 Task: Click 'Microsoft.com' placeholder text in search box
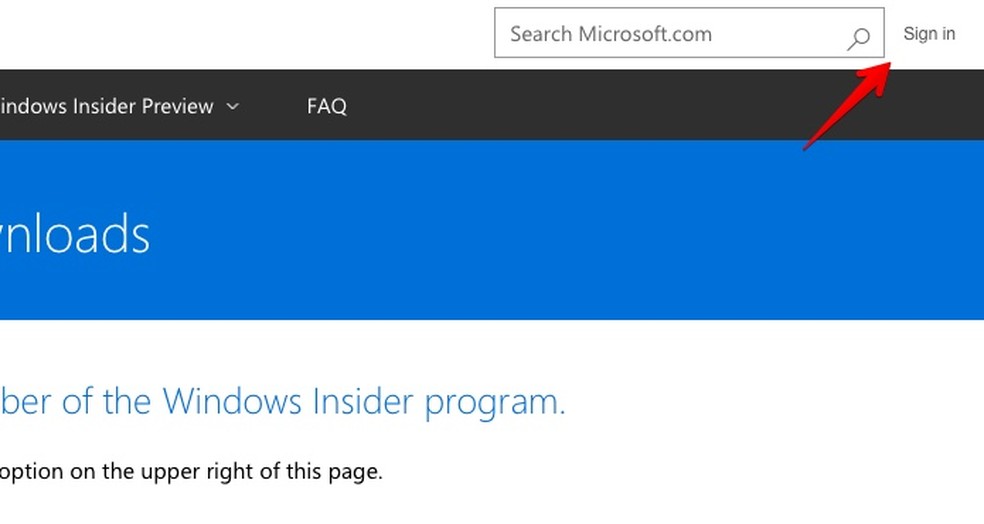645,34
